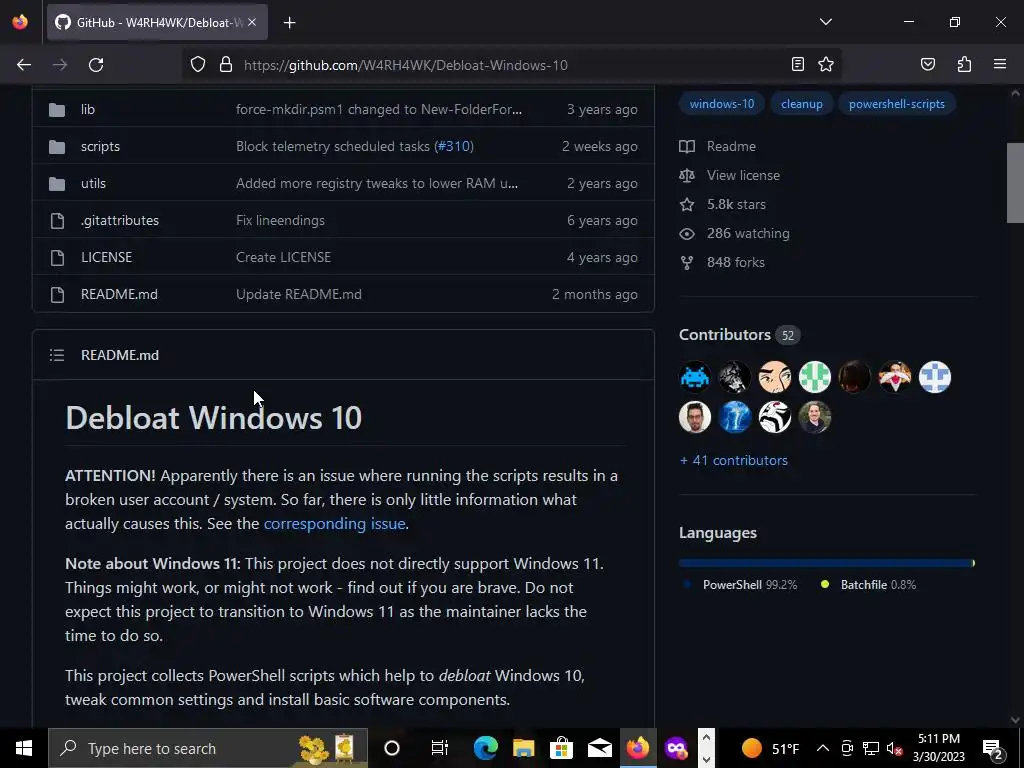Open the green pattern contributor avatar
The width and height of the screenshot is (1024, 768).
(814, 377)
